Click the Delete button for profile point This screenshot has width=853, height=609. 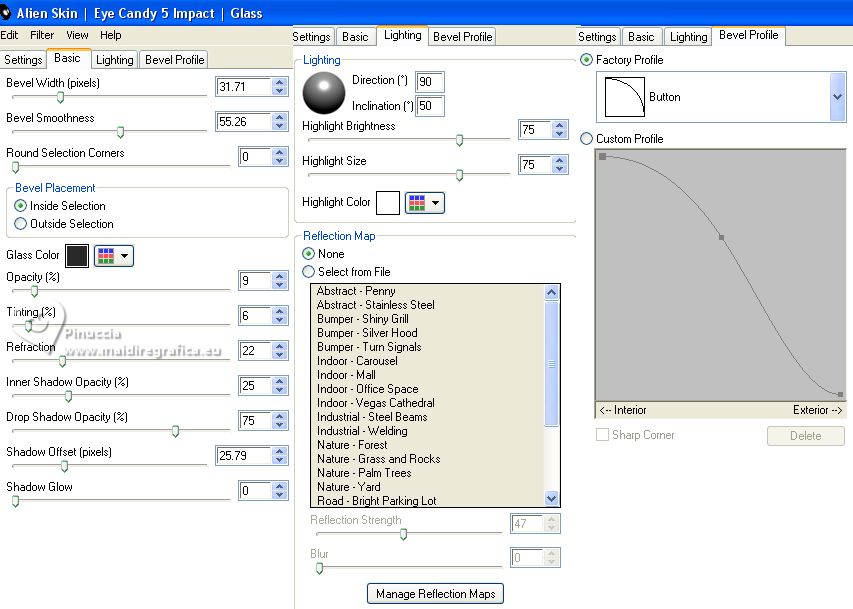click(x=806, y=436)
